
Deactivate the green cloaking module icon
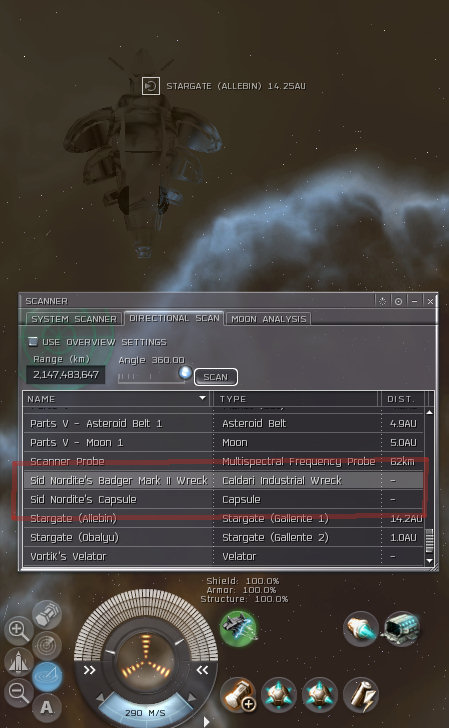(x=239, y=628)
